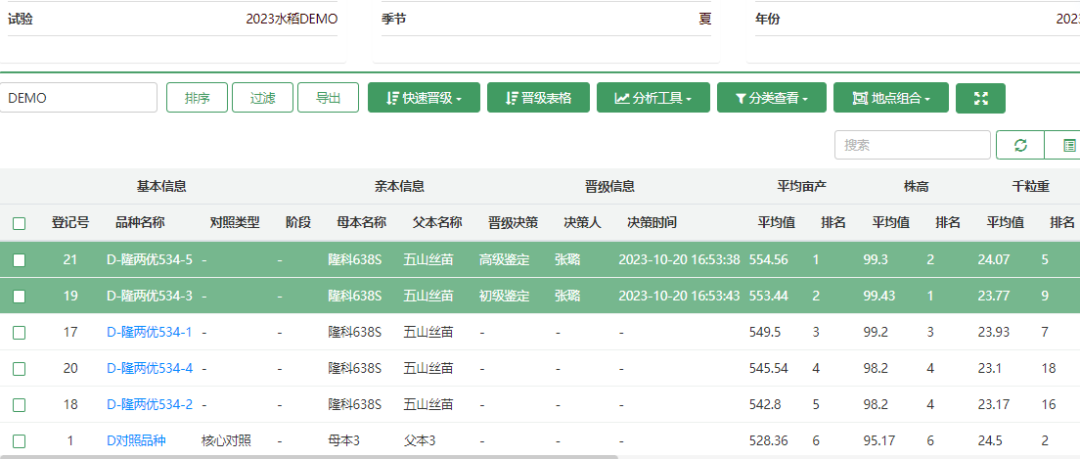The image size is (1080, 459).
Task: Click the 决策时间 column header
Action: coord(652,223)
